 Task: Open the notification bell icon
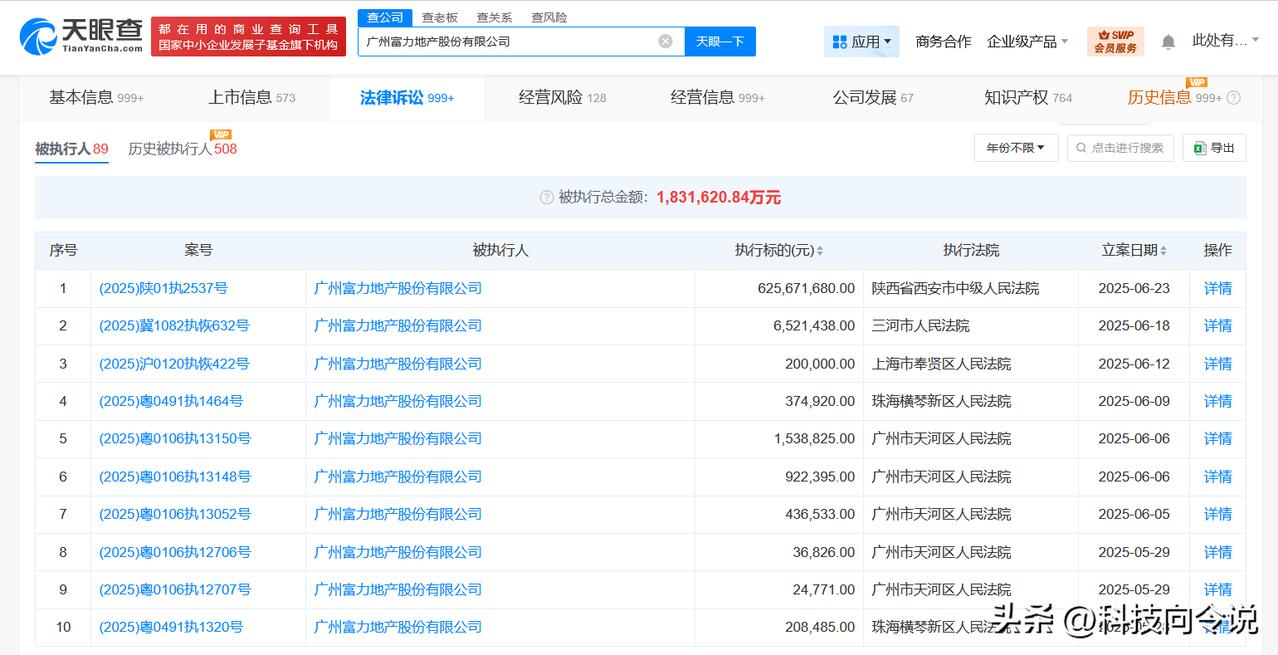1168,42
